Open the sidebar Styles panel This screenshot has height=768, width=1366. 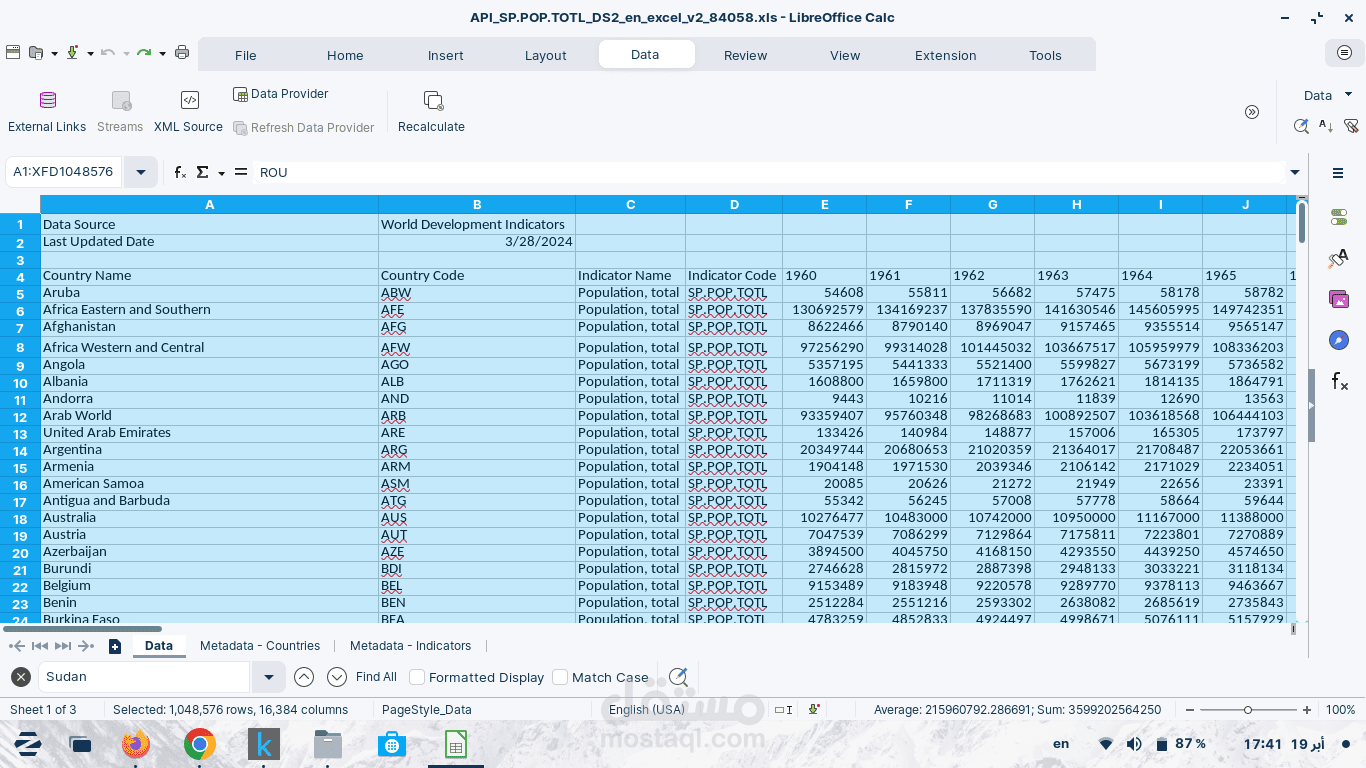pos(1339,258)
